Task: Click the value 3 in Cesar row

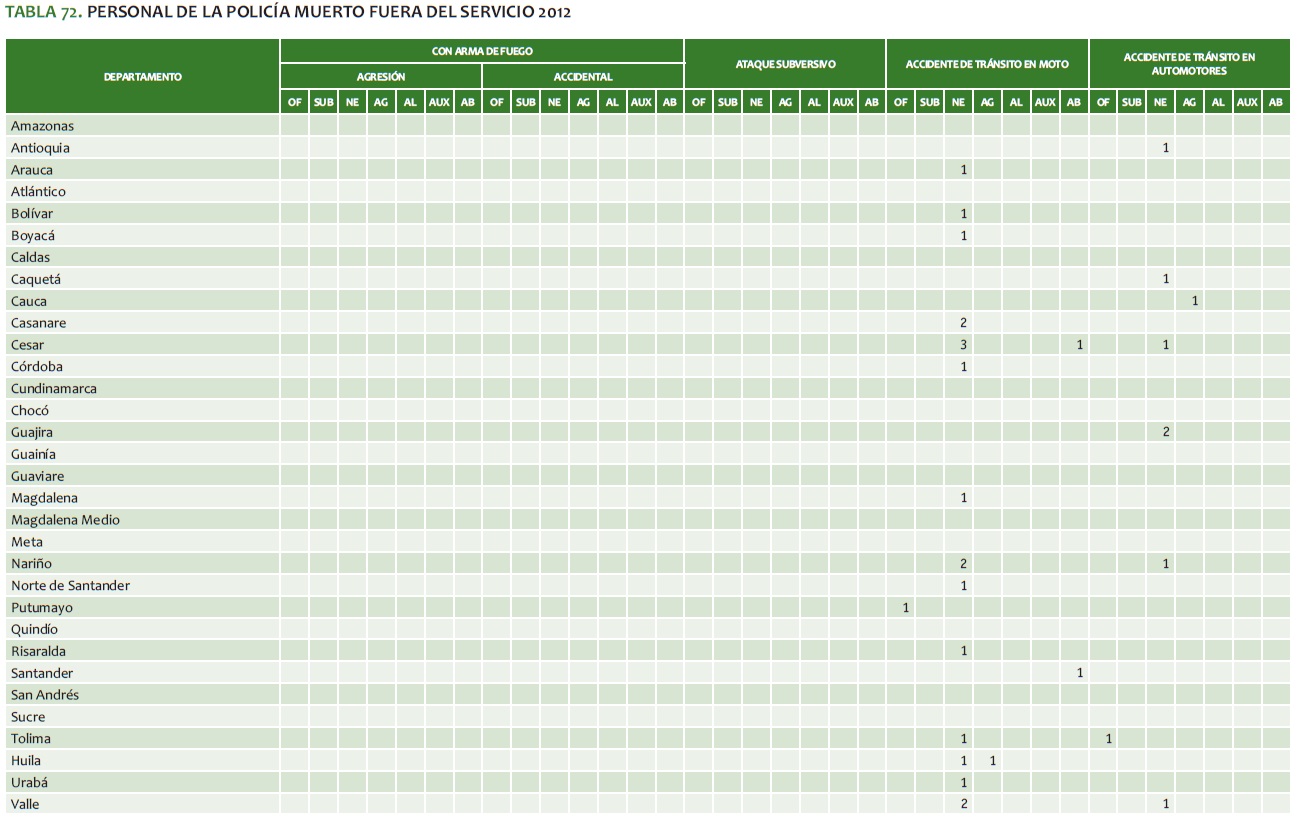Action: coord(963,345)
